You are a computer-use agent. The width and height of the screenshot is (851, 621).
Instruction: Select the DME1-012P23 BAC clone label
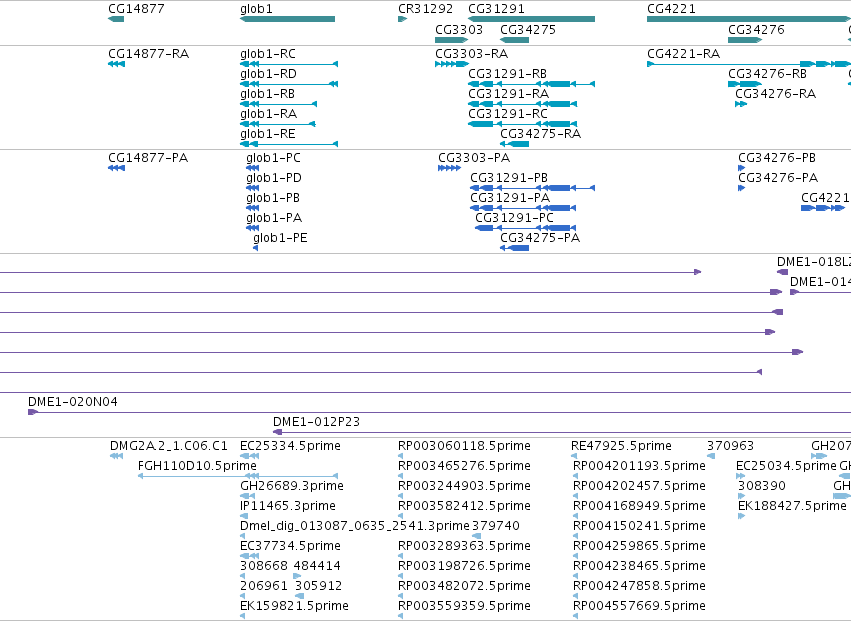pos(316,422)
